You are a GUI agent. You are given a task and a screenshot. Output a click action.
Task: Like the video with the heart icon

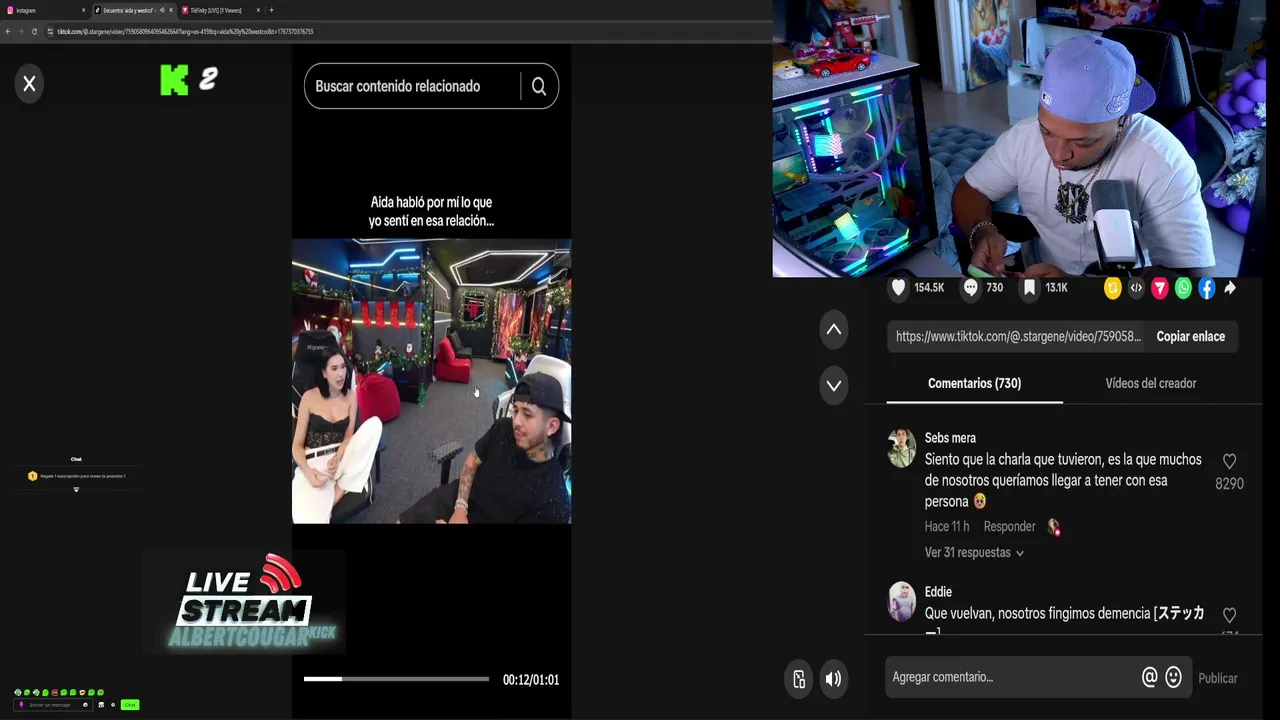898,288
